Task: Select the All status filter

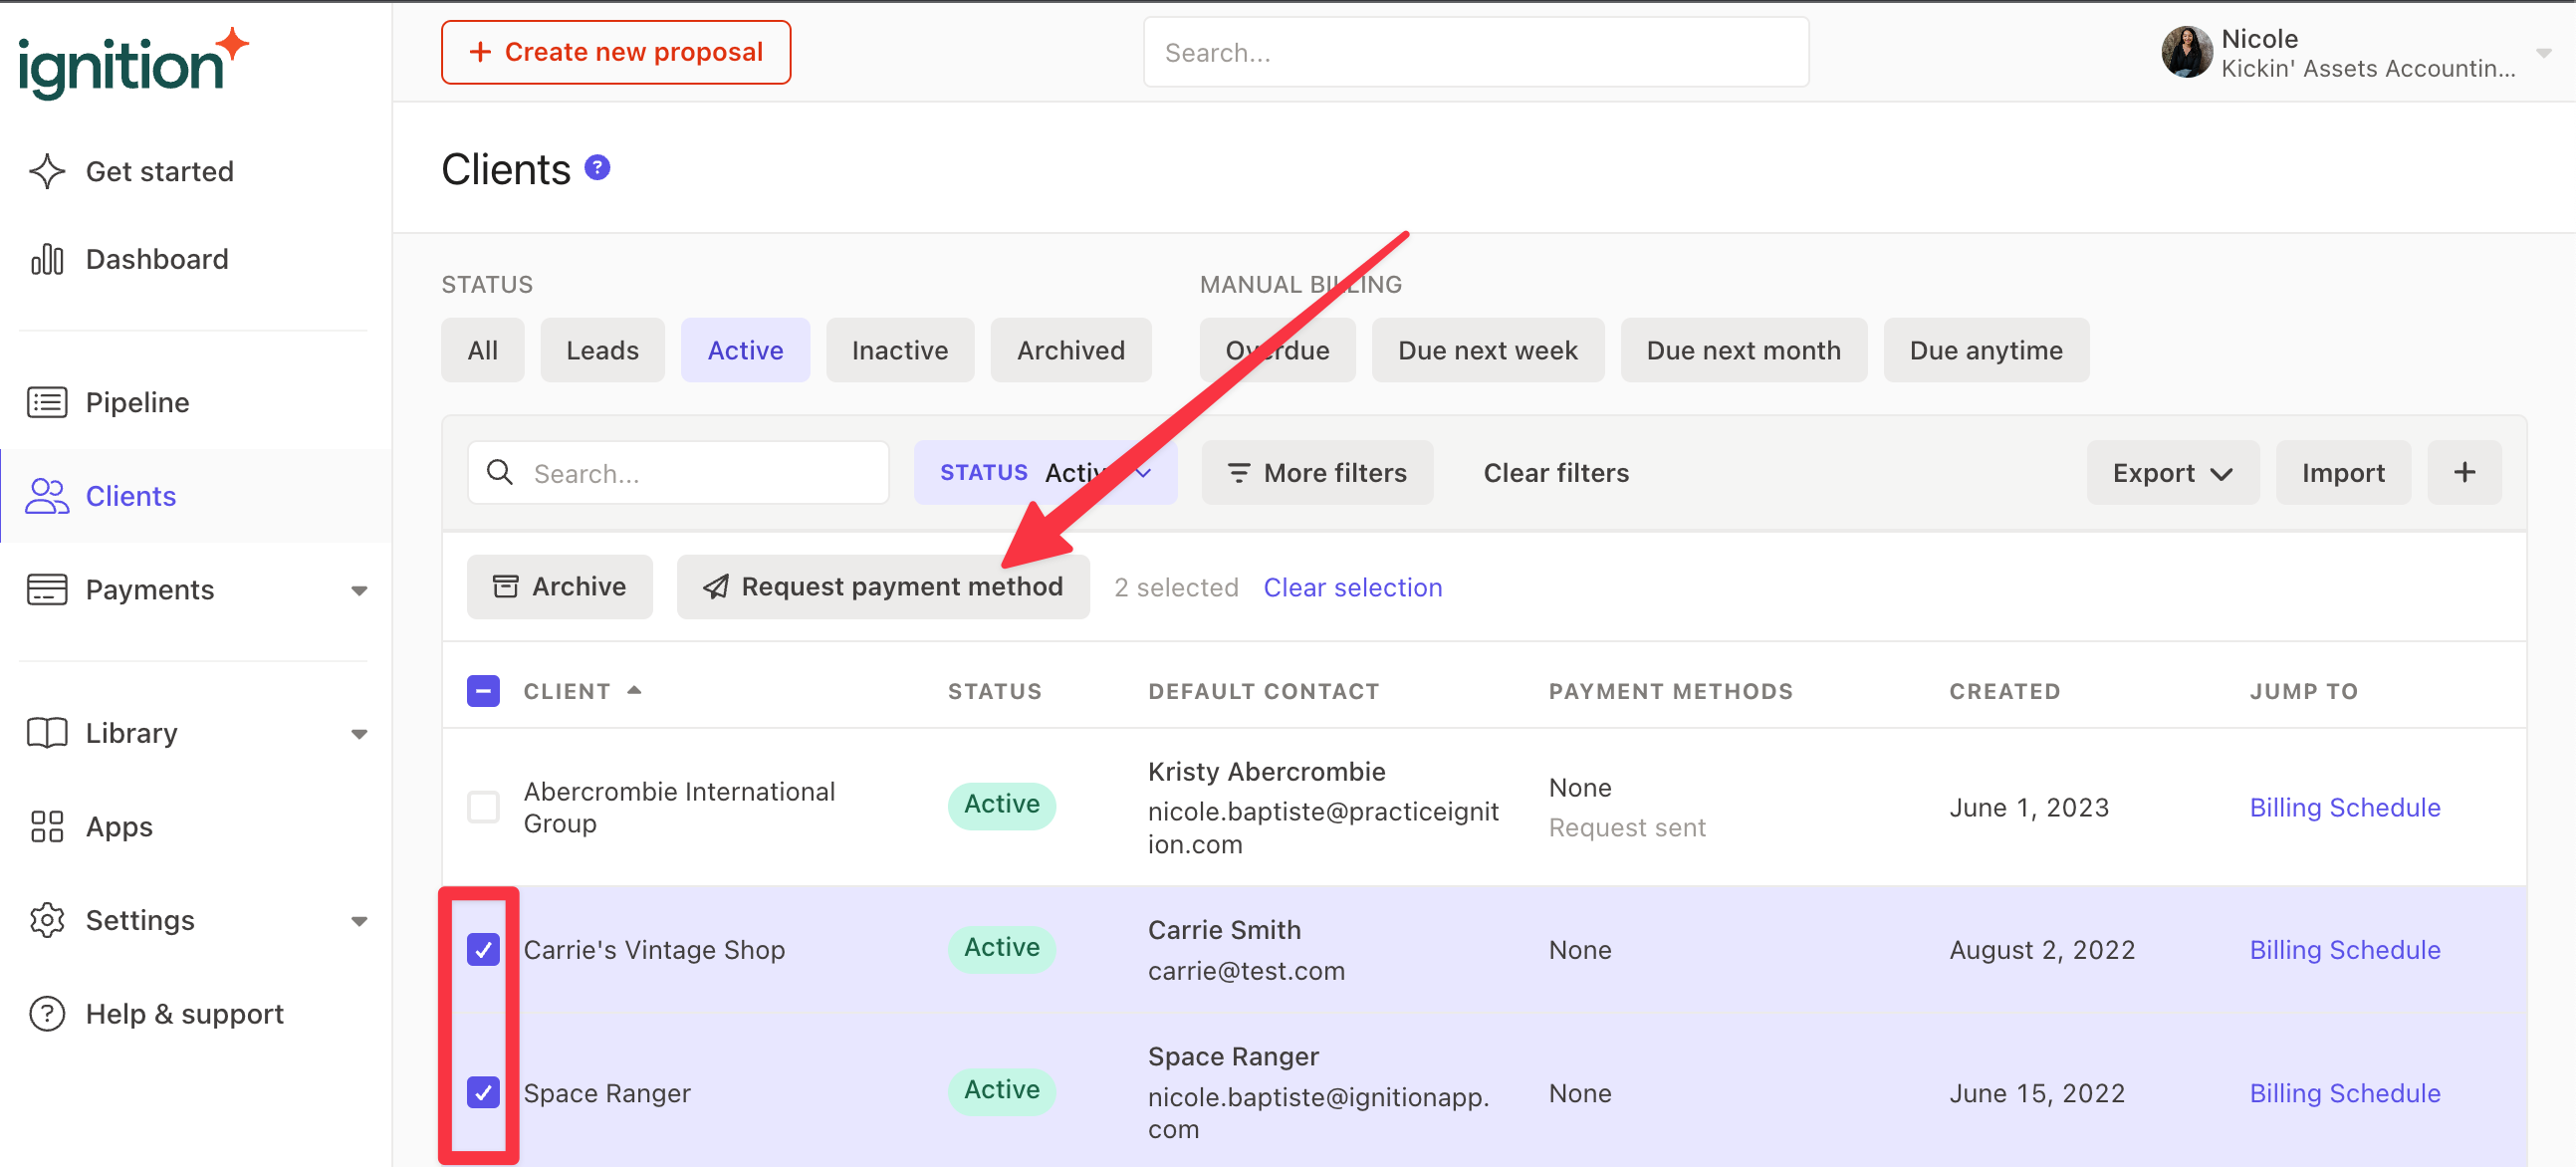Action: tap(482, 350)
